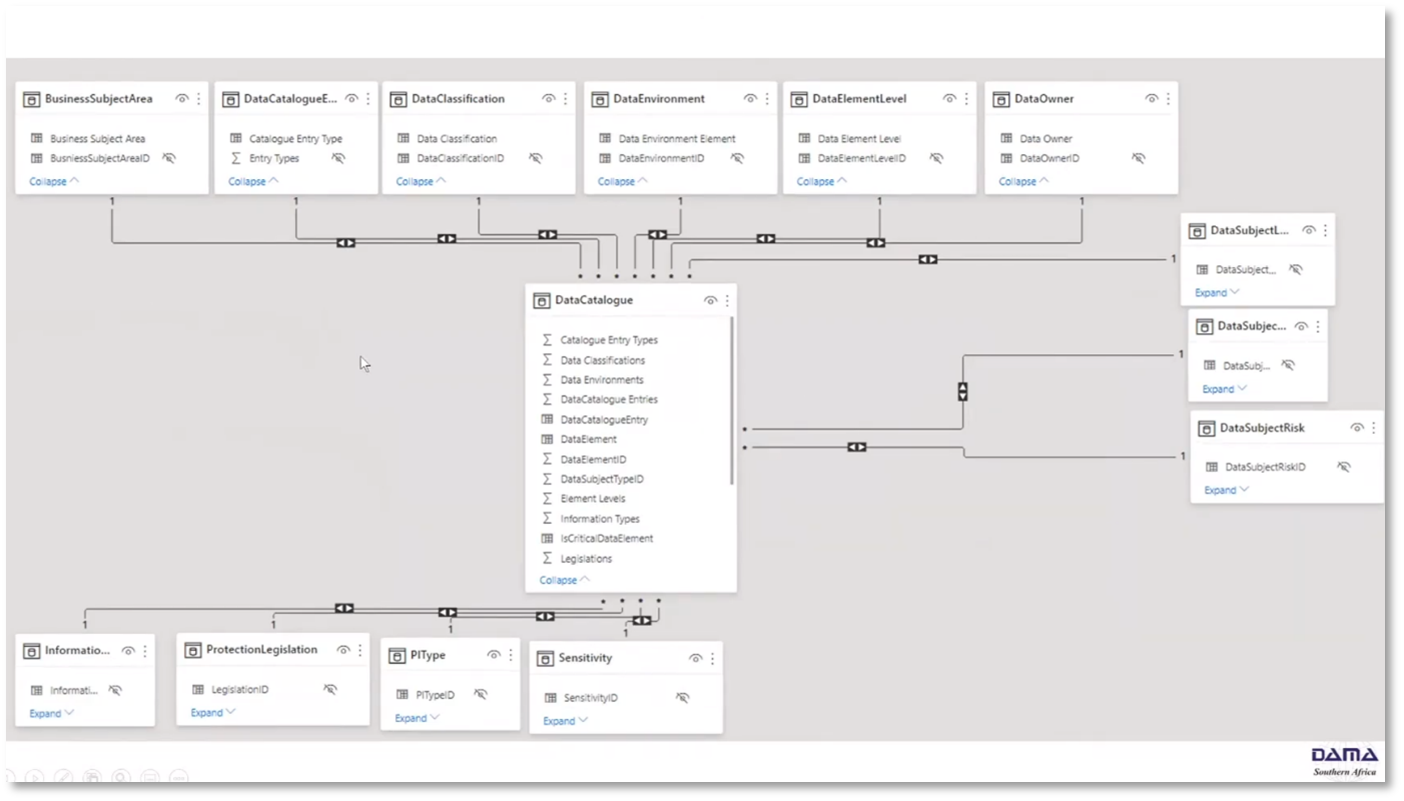This screenshot has width=1404, height=801.
Task: Select the Data Environment Element field
Action: [x=677, y=139]
